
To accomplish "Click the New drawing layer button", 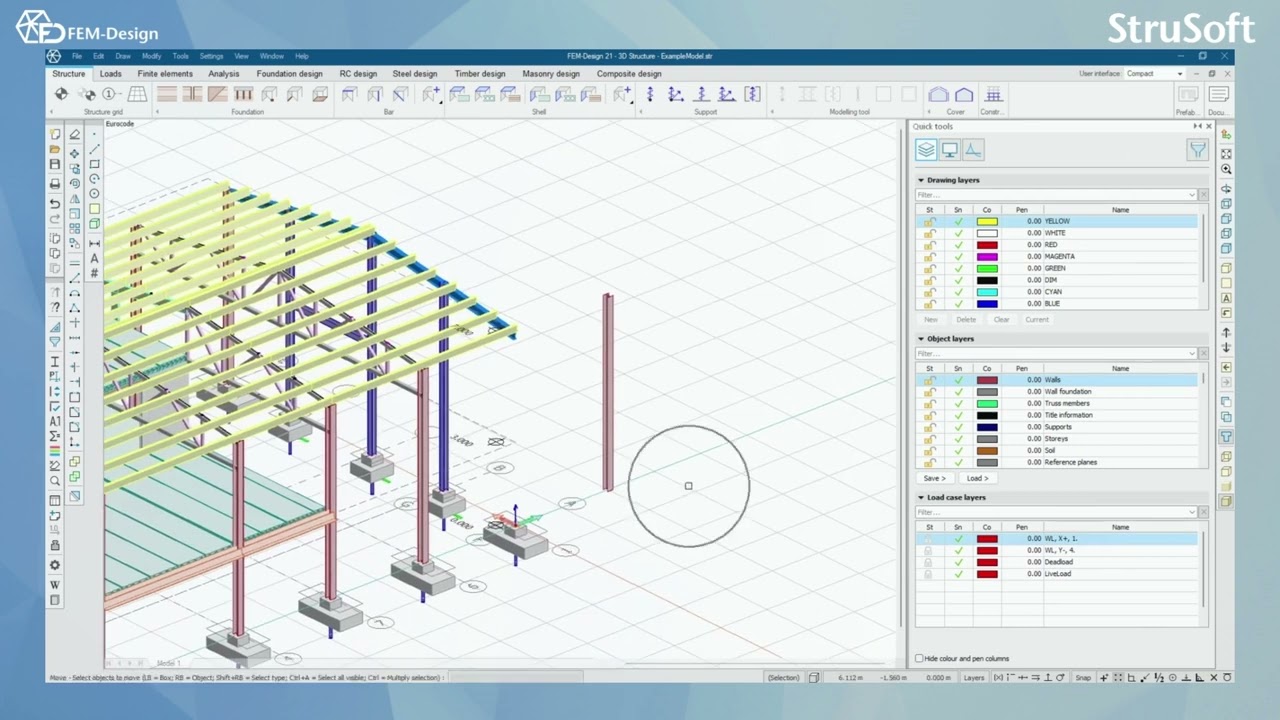I will pos(931,319).
